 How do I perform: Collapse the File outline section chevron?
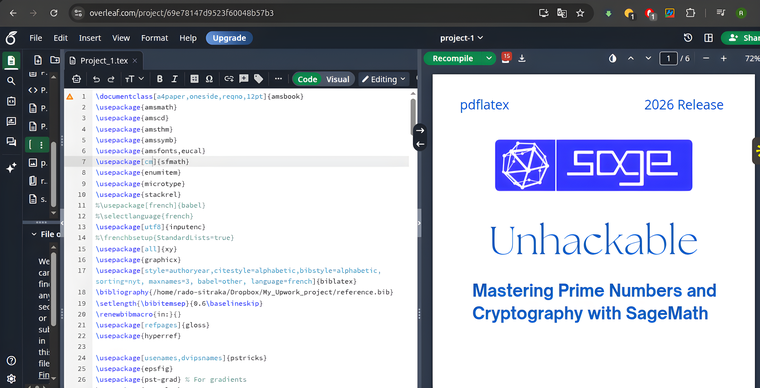(34, 234)
